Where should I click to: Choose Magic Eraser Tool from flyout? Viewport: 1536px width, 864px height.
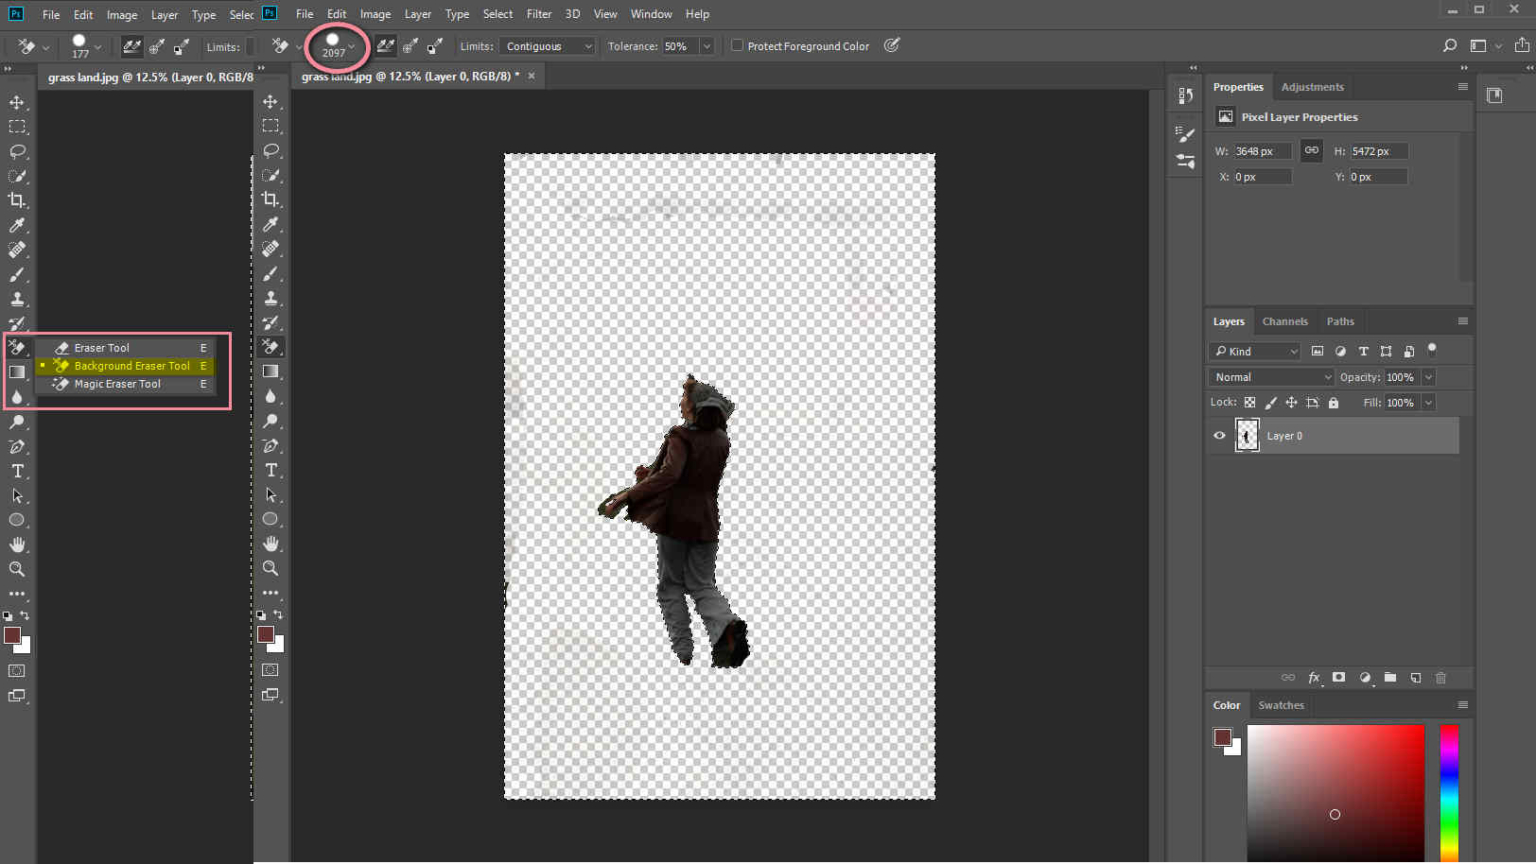coord(117,384)
